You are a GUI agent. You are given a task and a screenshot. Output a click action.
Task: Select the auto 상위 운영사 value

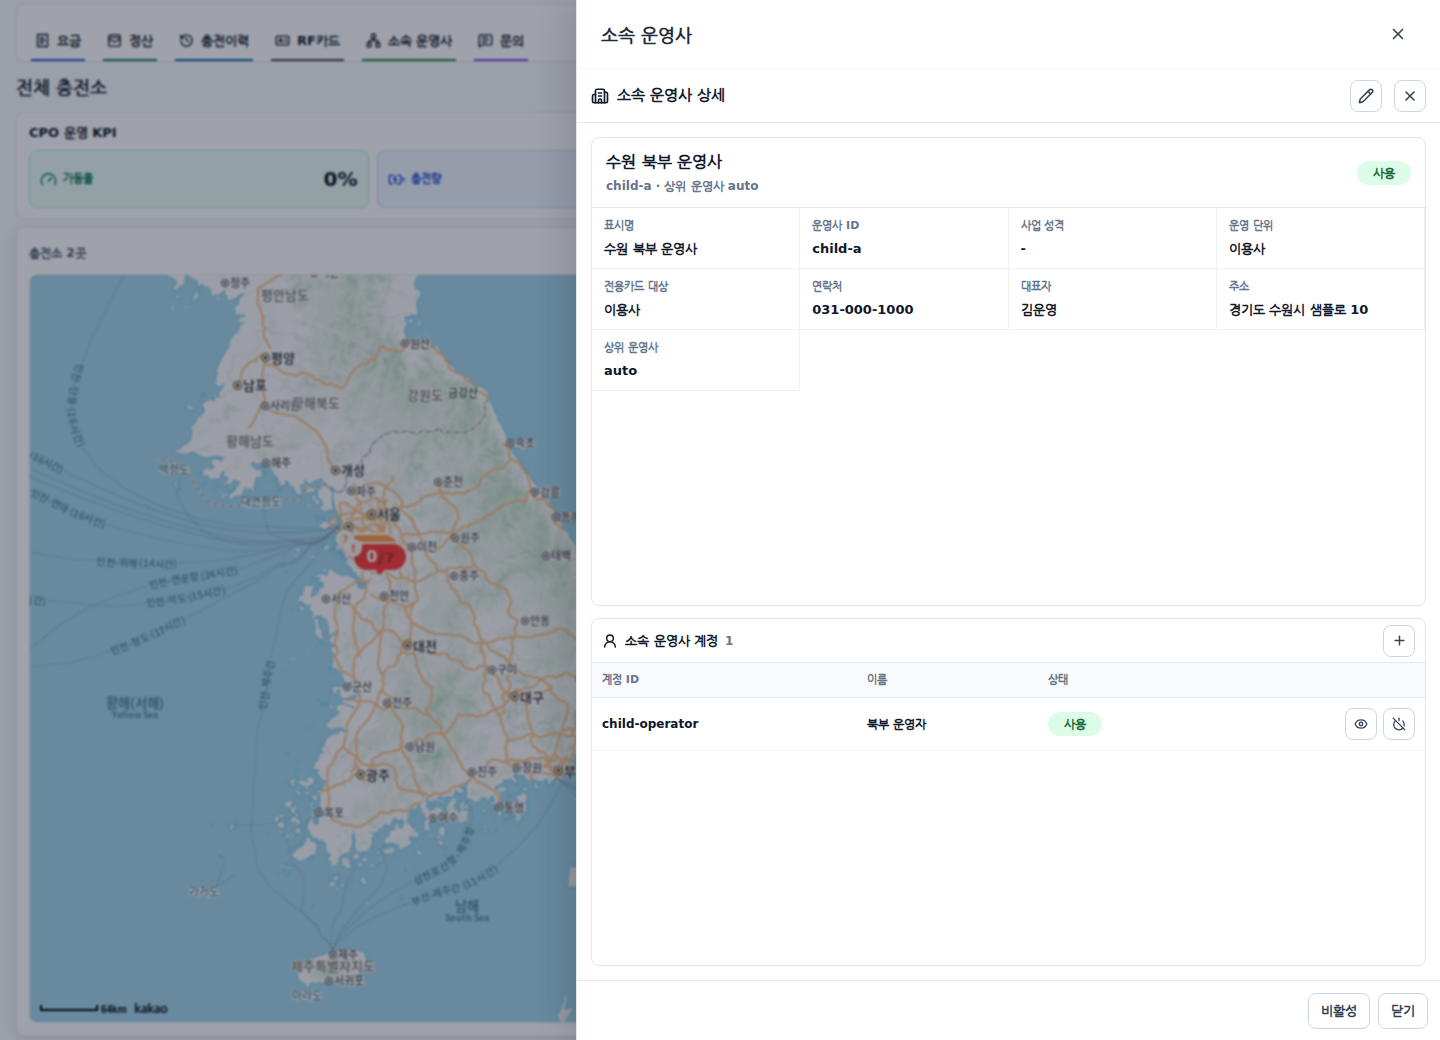click(620, 371)
